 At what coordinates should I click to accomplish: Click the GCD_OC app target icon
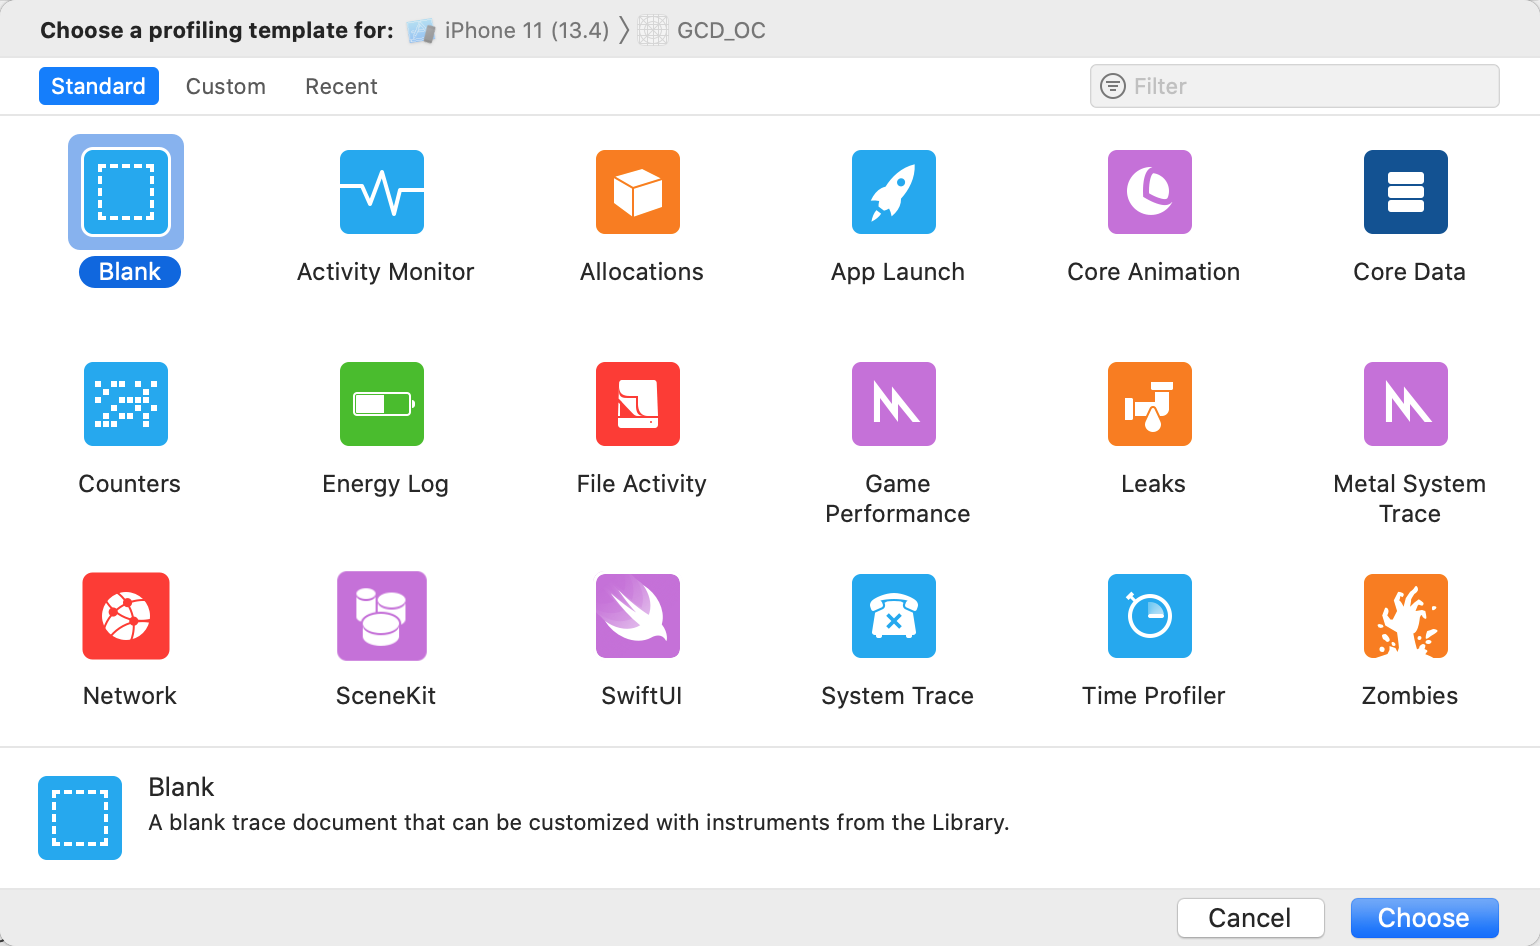(653, 31)
